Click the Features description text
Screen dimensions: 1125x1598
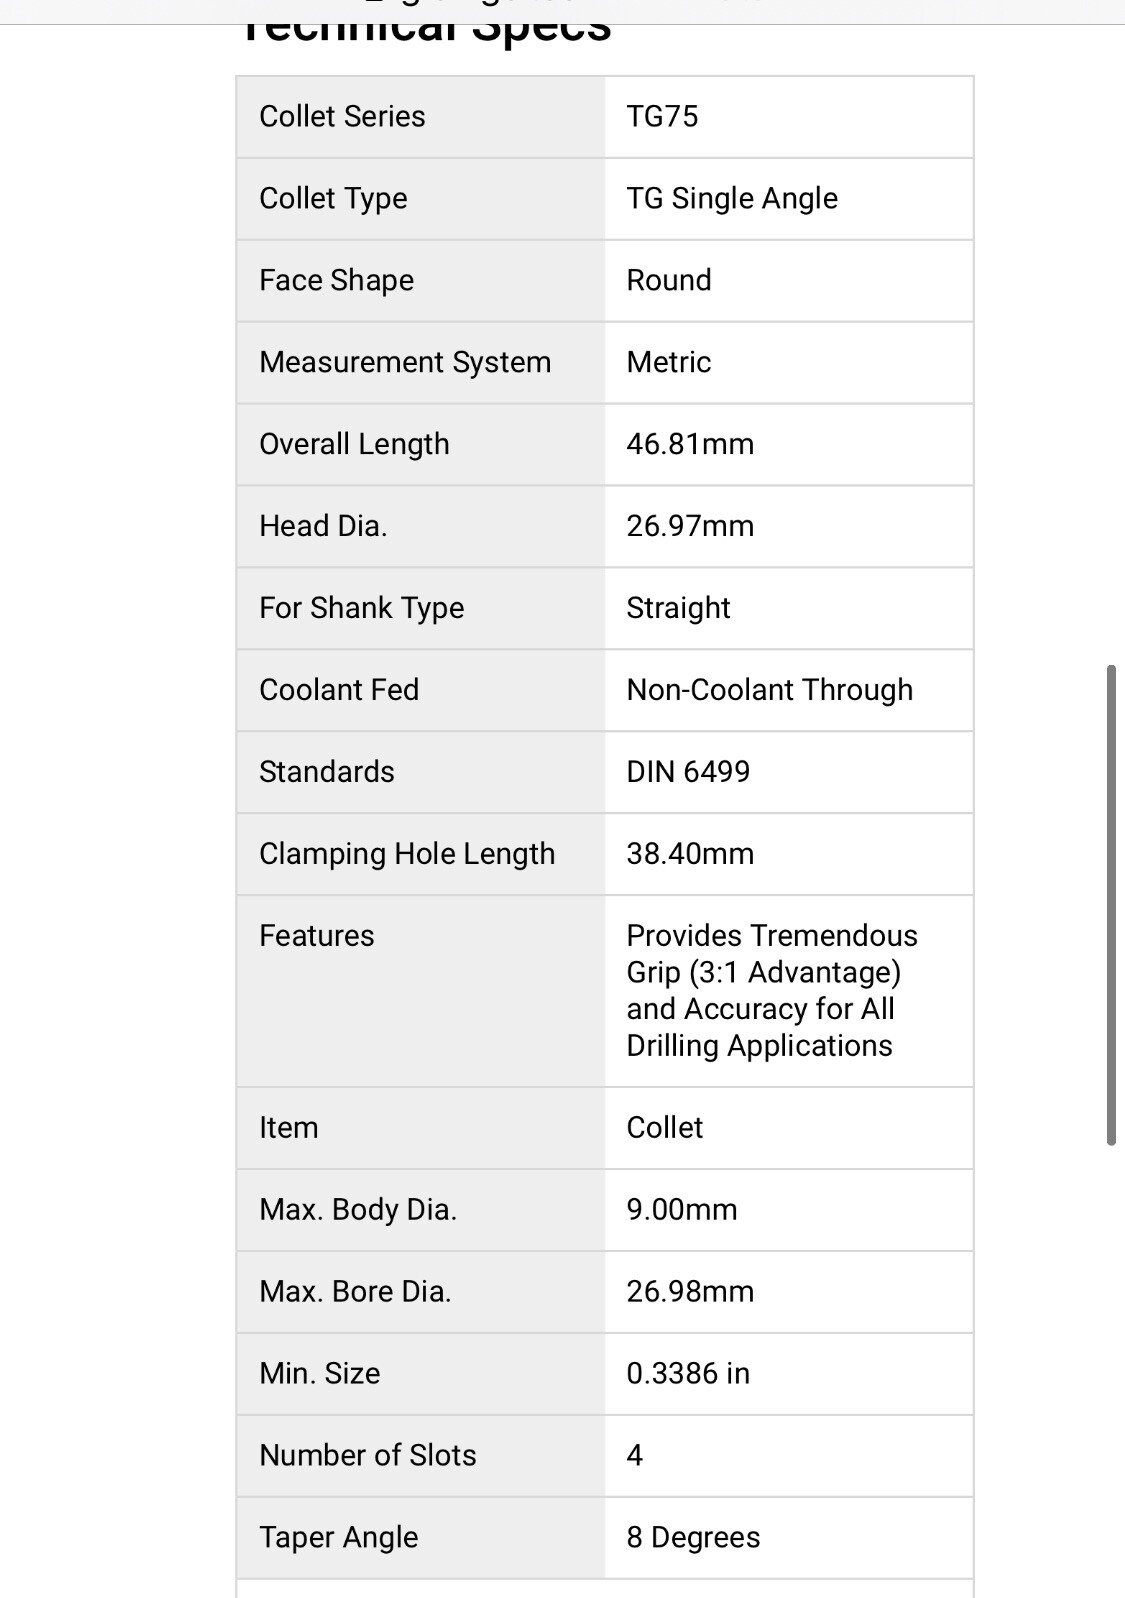point(771,990)
